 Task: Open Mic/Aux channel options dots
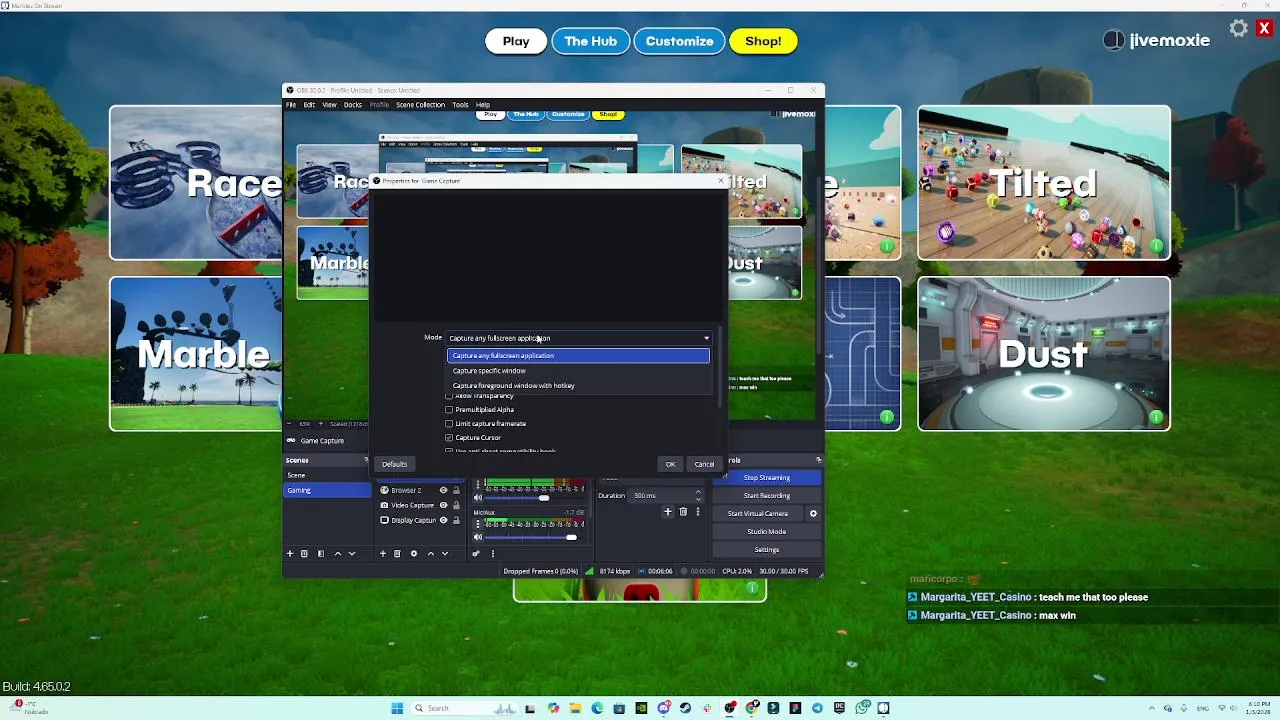point(478,523)
